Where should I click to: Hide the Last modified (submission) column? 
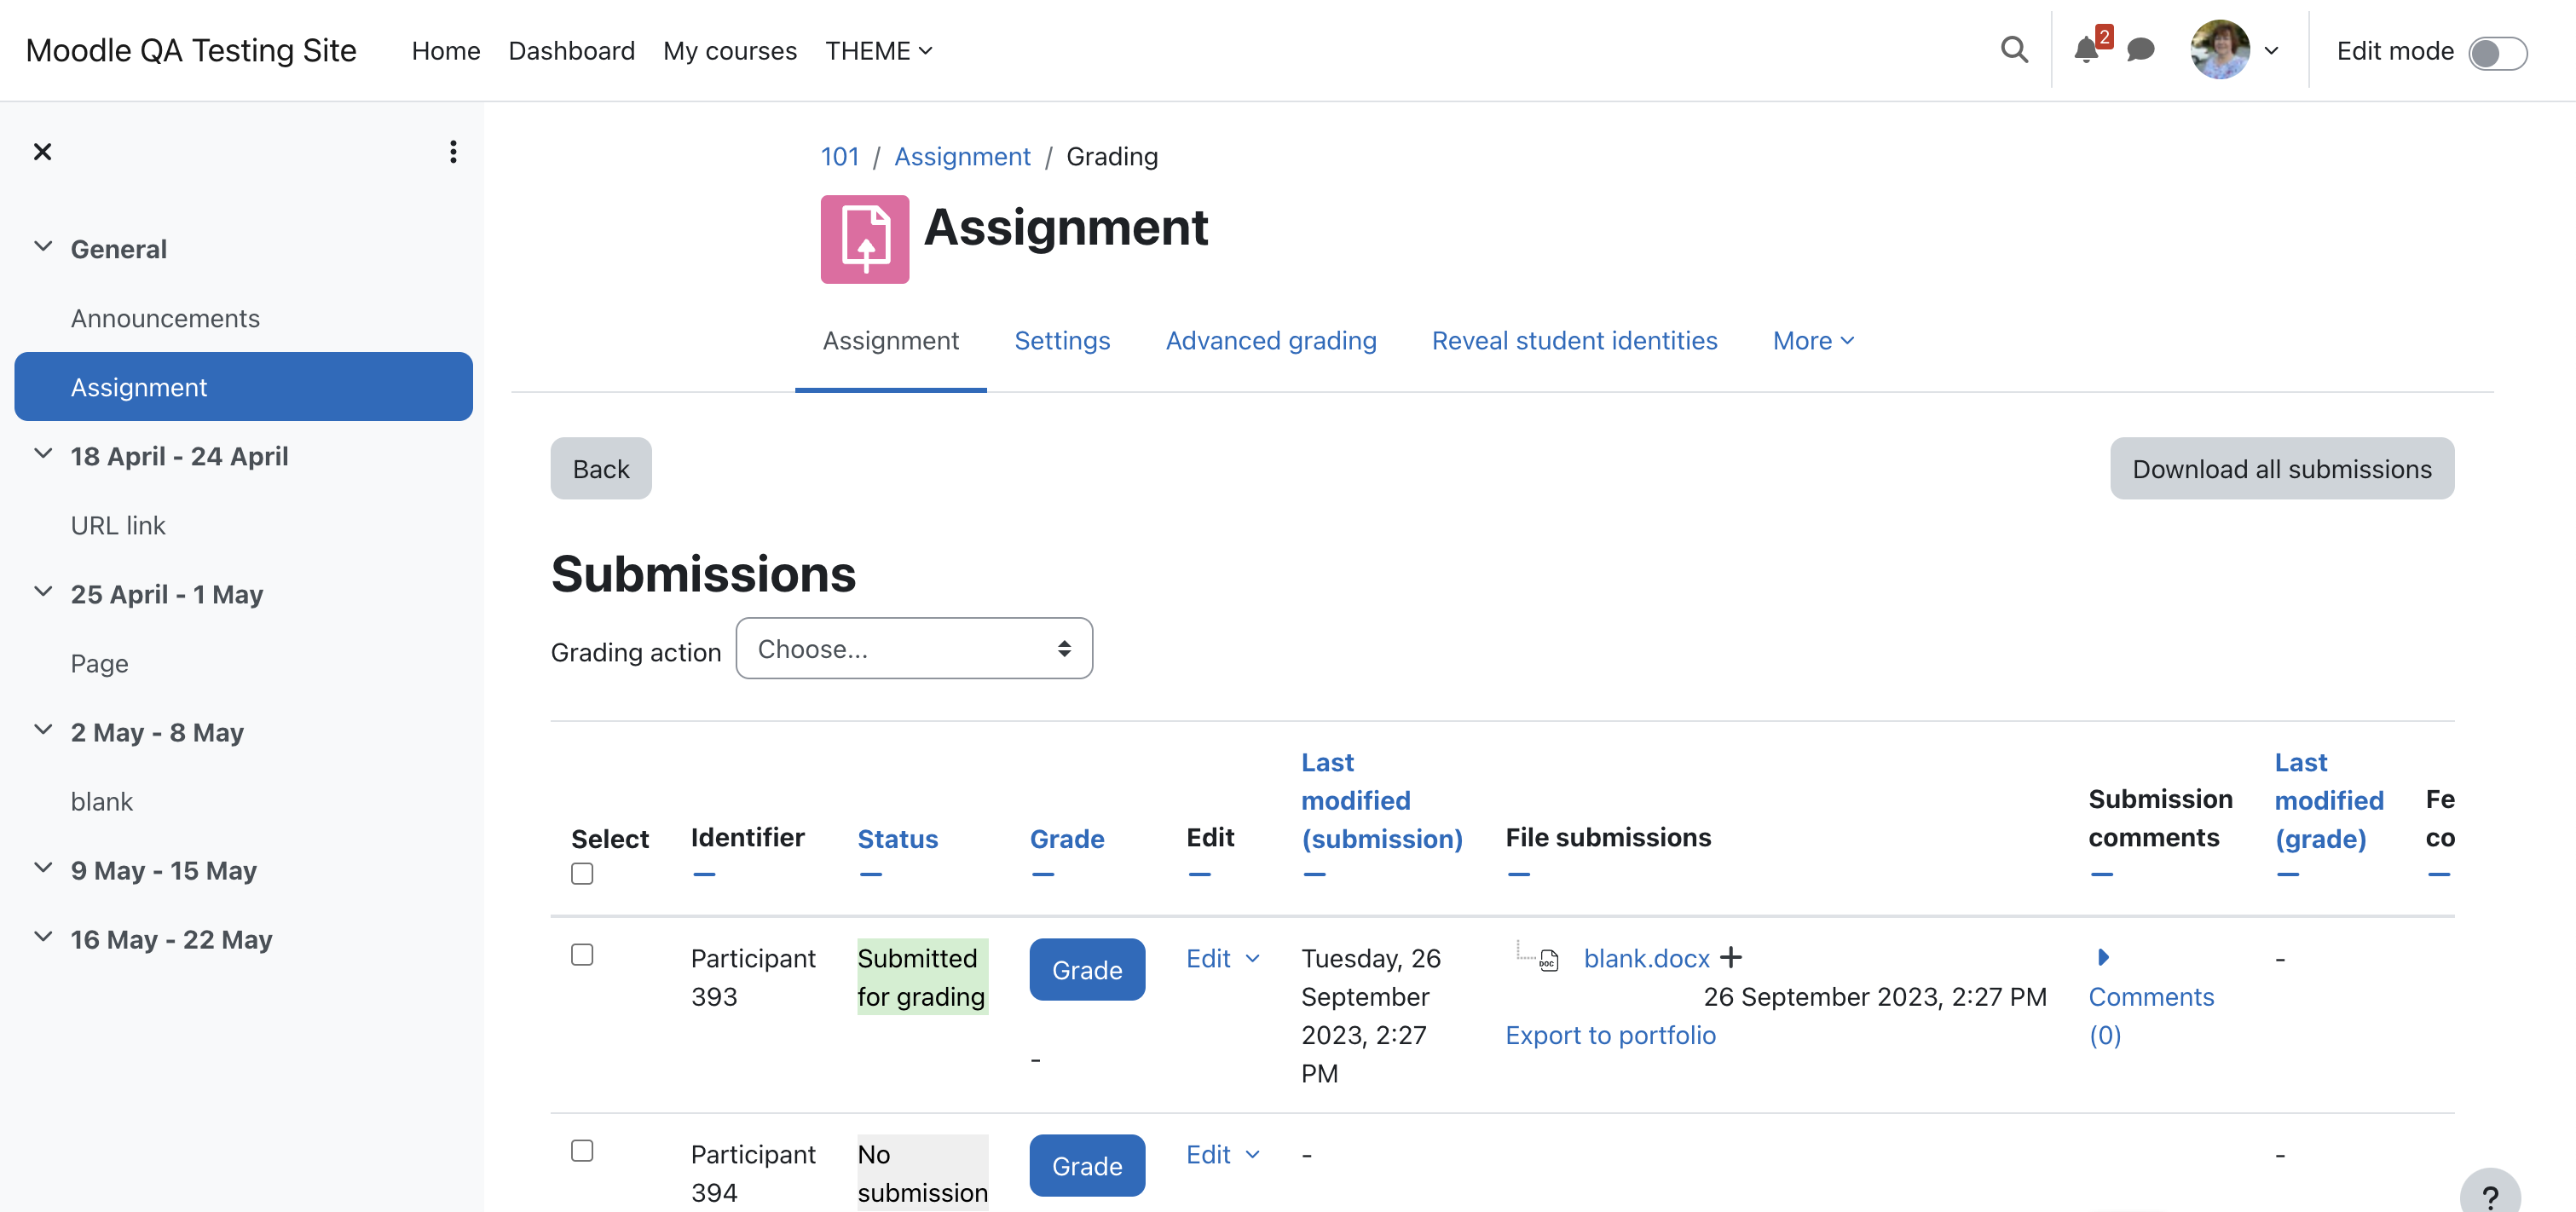(x=1315, y=875)
